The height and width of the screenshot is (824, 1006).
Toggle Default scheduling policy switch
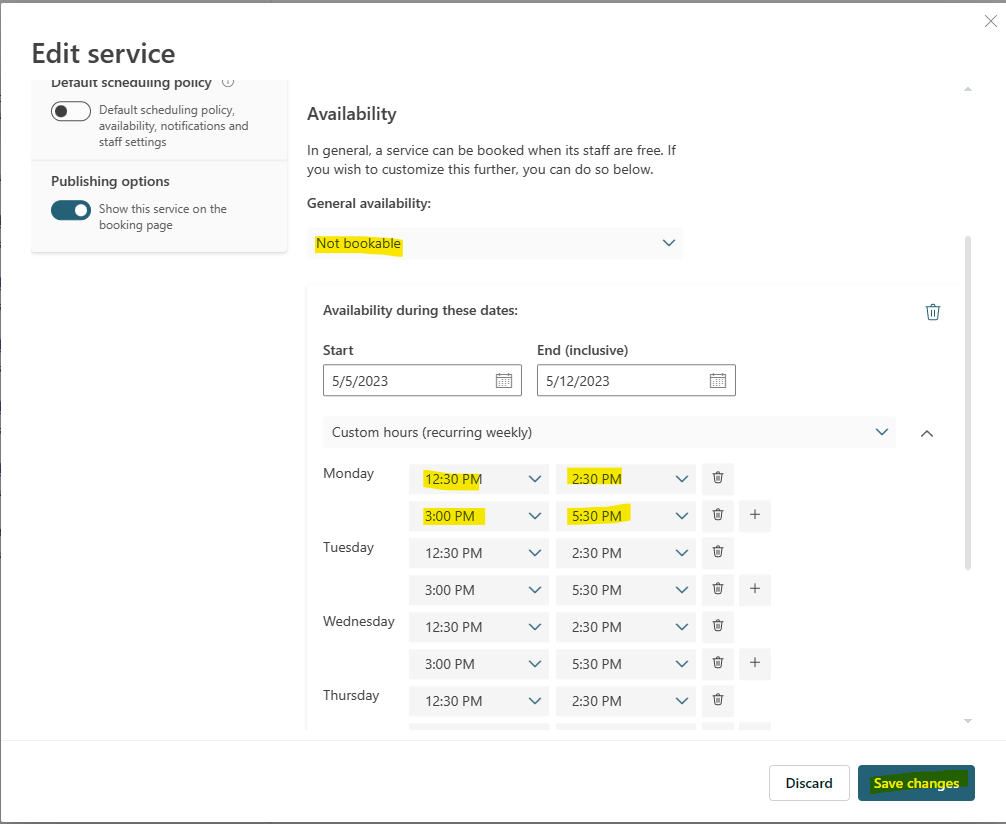click(71, 112)
